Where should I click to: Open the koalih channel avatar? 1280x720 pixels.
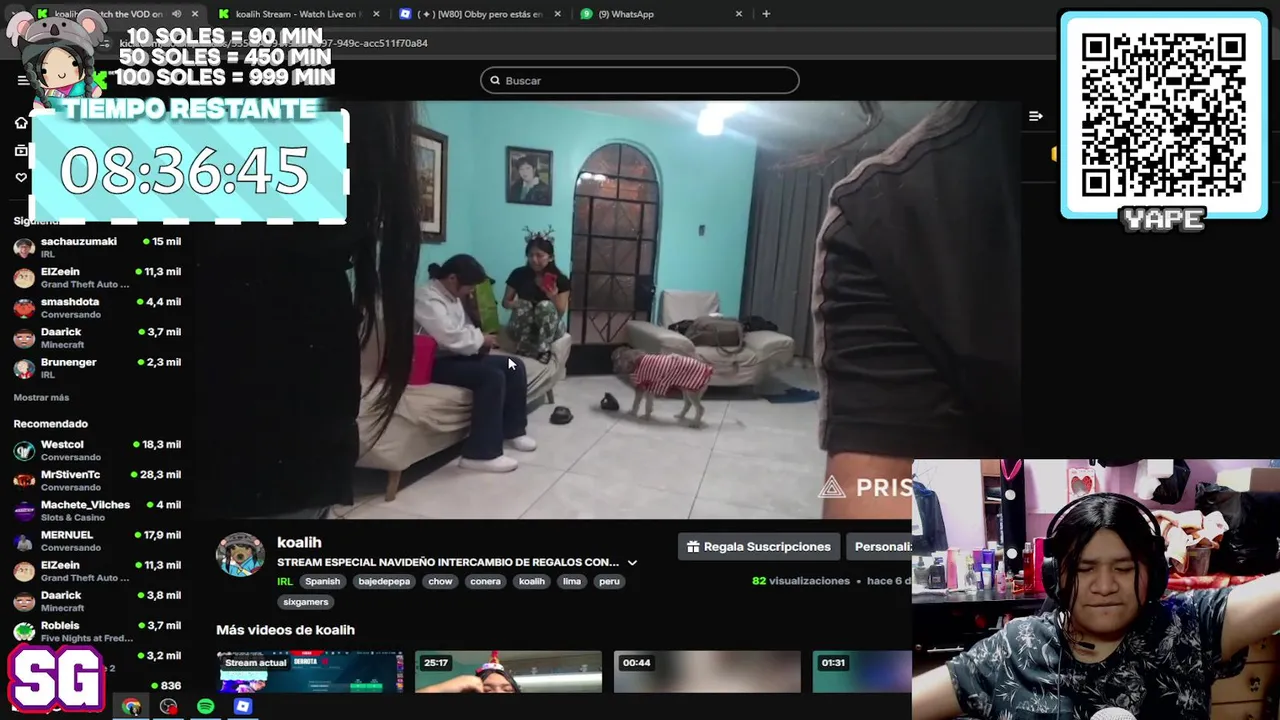pyautogui.click(x=240, y=555)
